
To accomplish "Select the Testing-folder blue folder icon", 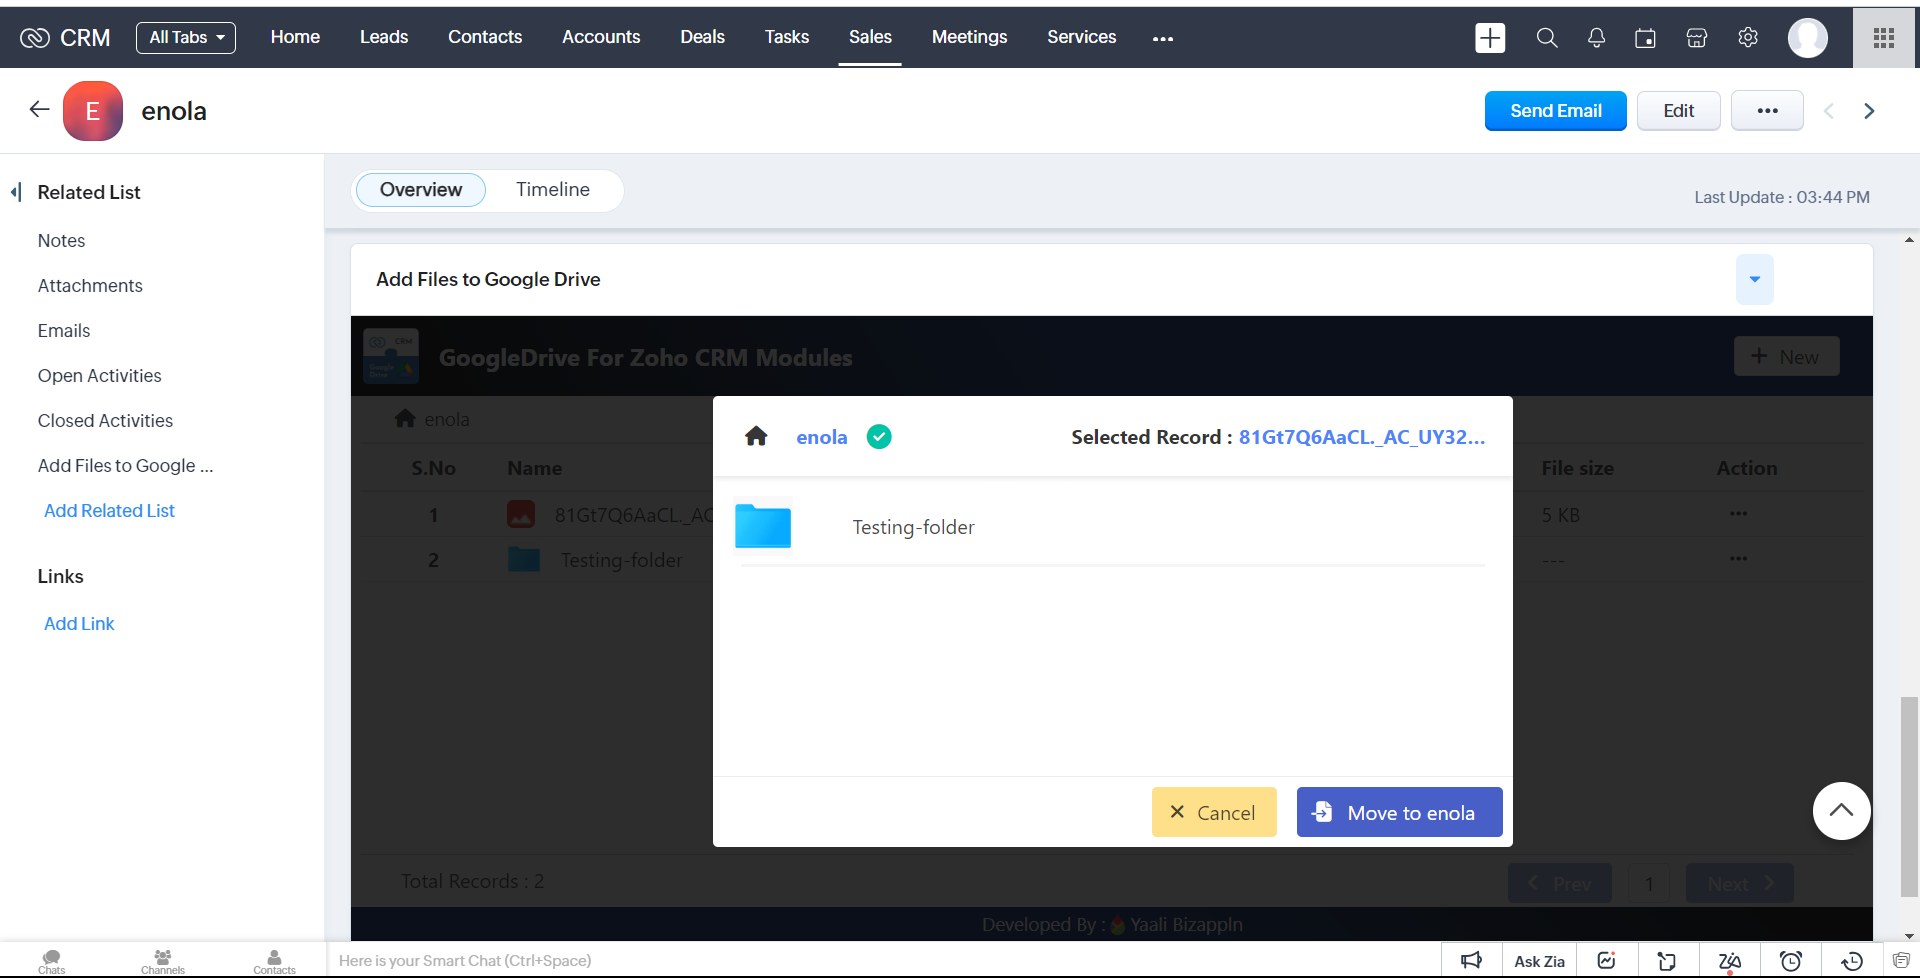I will click(763, 526).
